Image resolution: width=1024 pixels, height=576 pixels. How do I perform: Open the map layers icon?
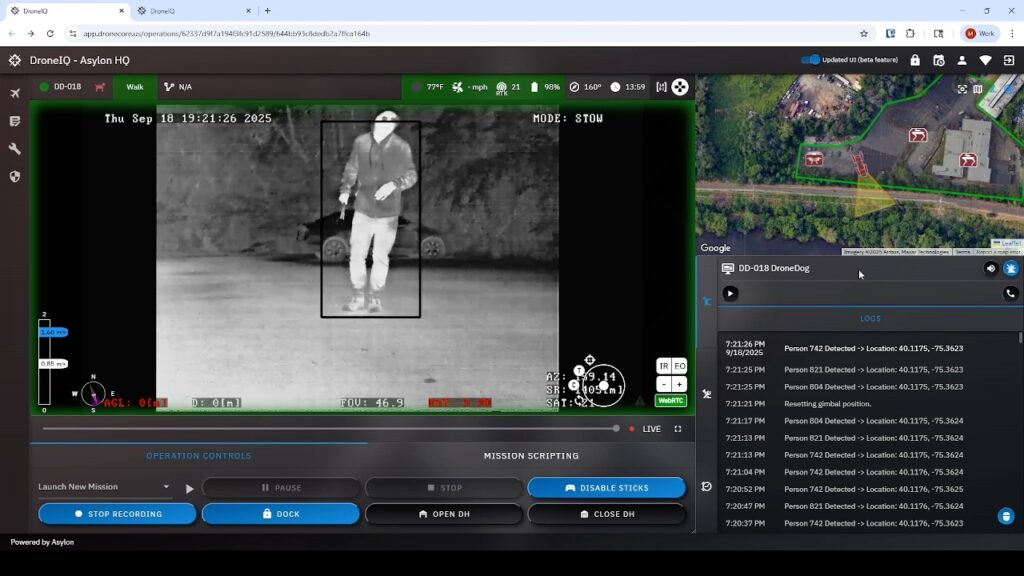click(x=978, y=89)
